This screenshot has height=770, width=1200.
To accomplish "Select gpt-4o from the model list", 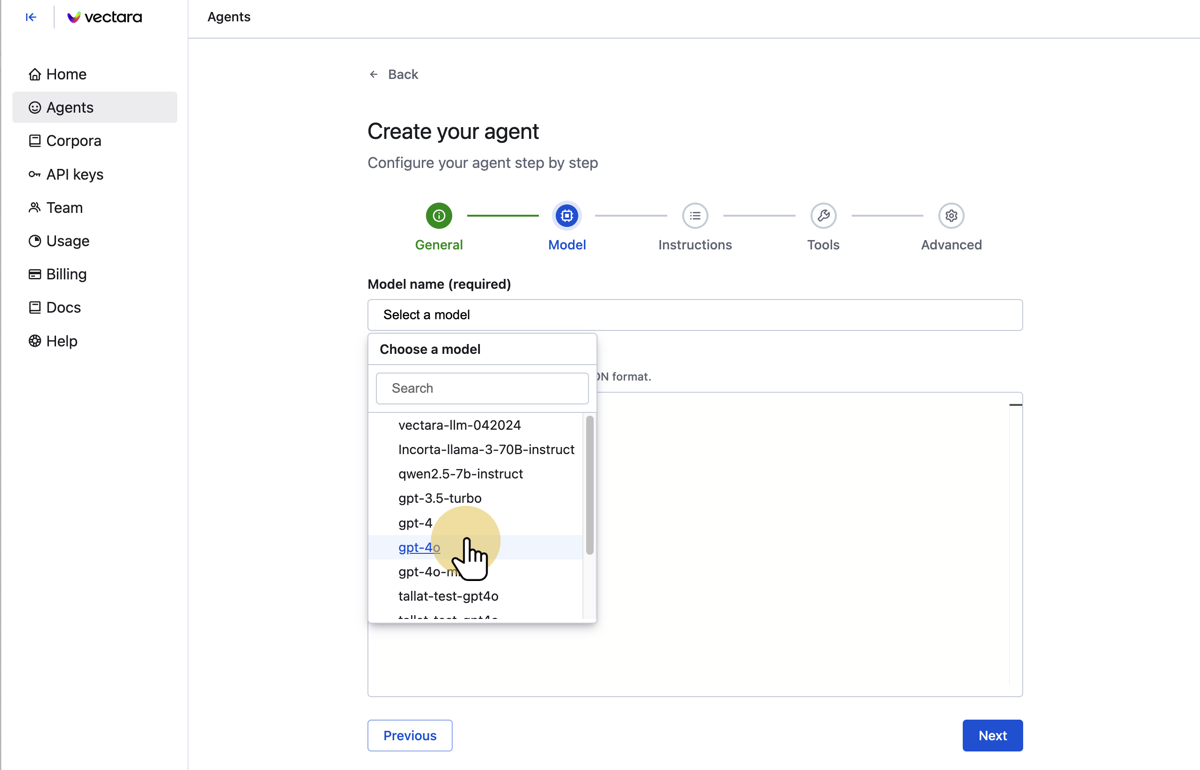I will pos(419,547).
